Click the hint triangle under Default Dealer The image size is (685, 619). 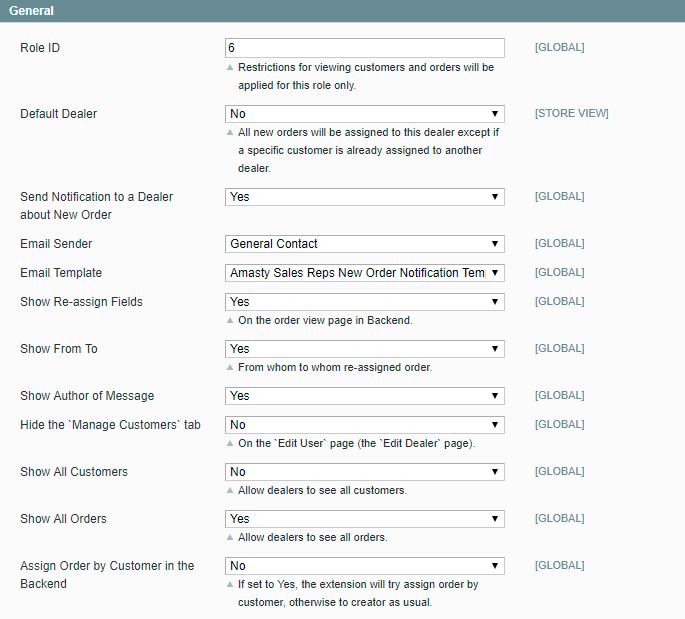[x=230, y=133]
